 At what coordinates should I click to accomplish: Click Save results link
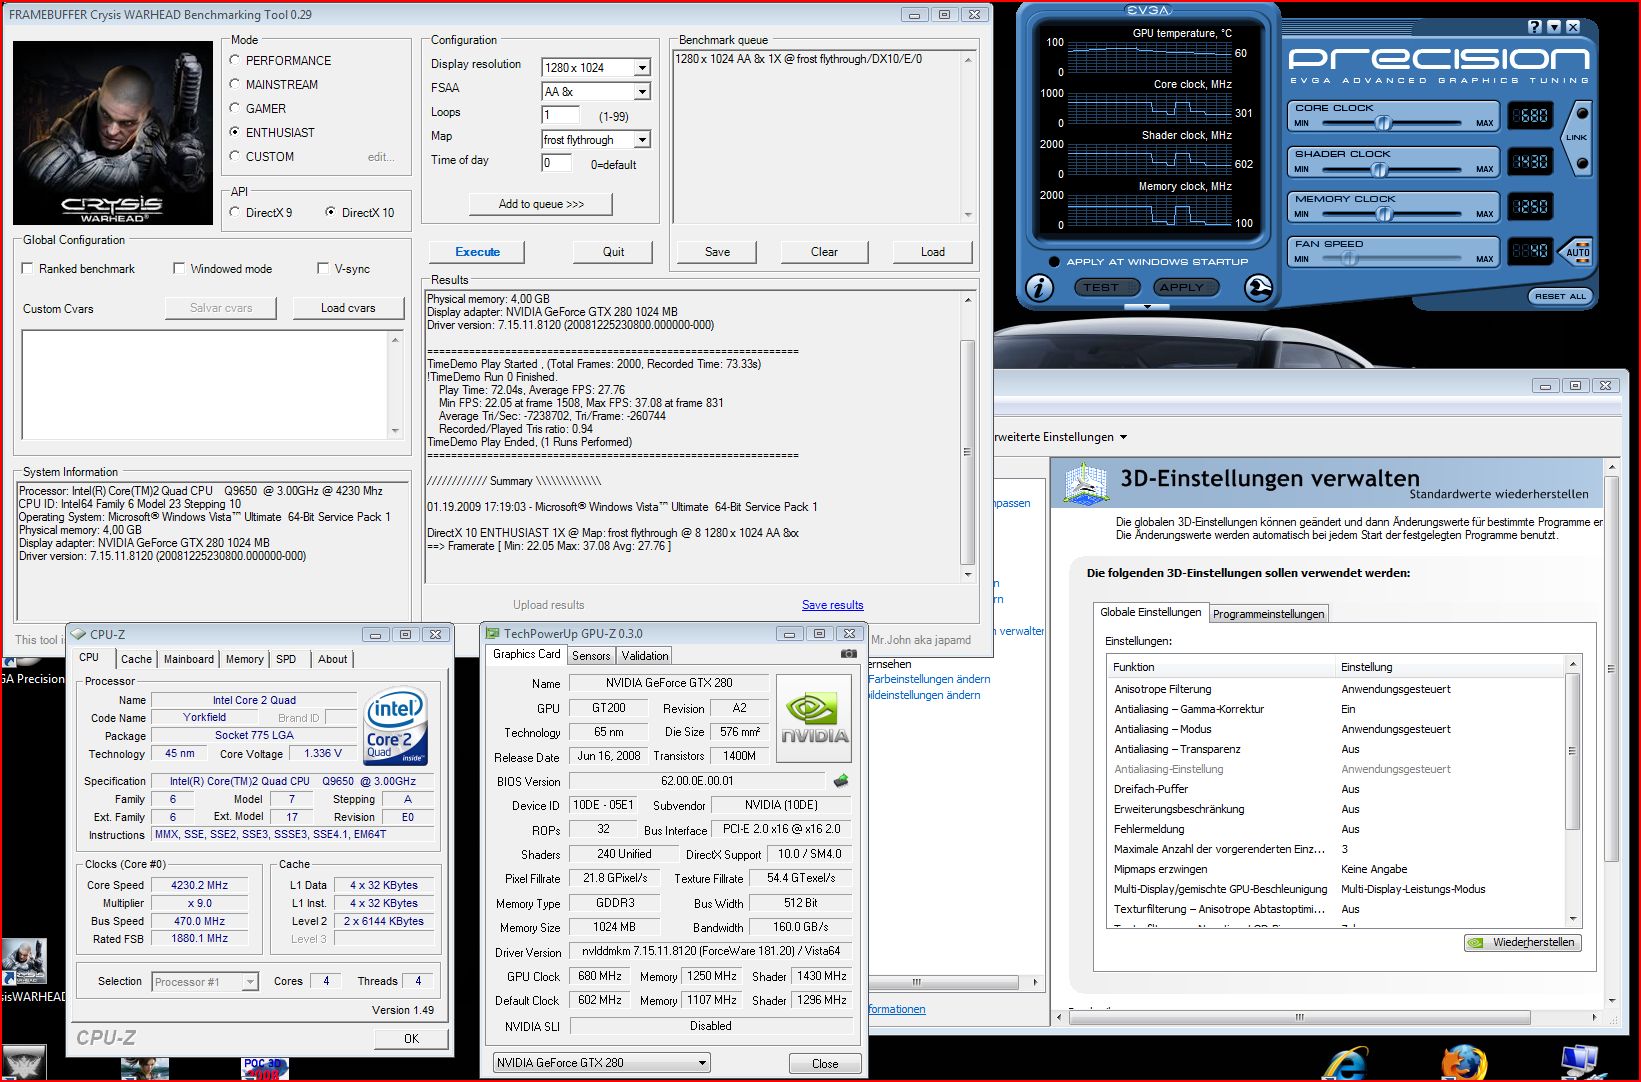pyautogui.click(x=833, y=605)
